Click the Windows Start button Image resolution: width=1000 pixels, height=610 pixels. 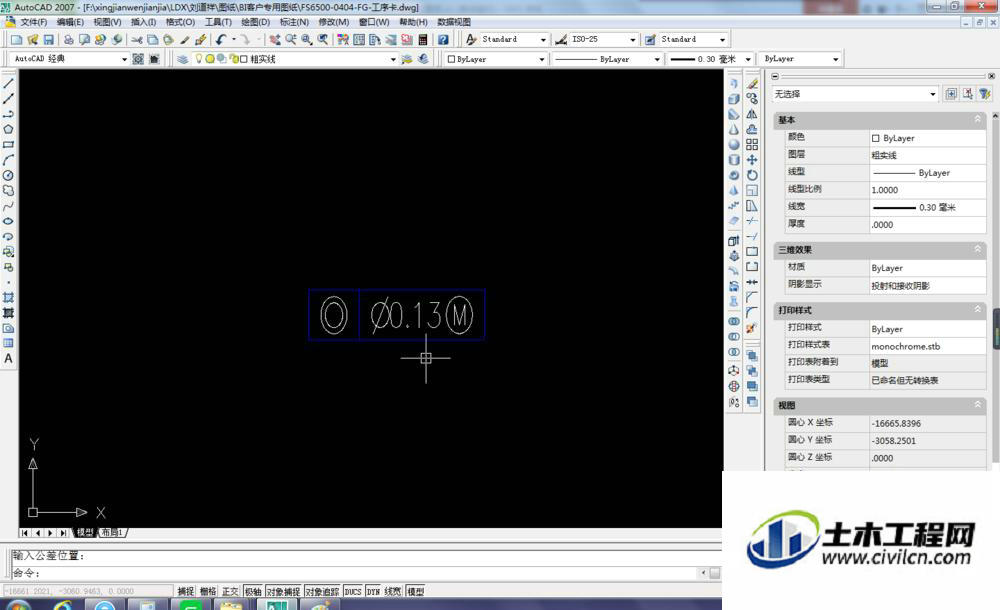pos(17,605)
